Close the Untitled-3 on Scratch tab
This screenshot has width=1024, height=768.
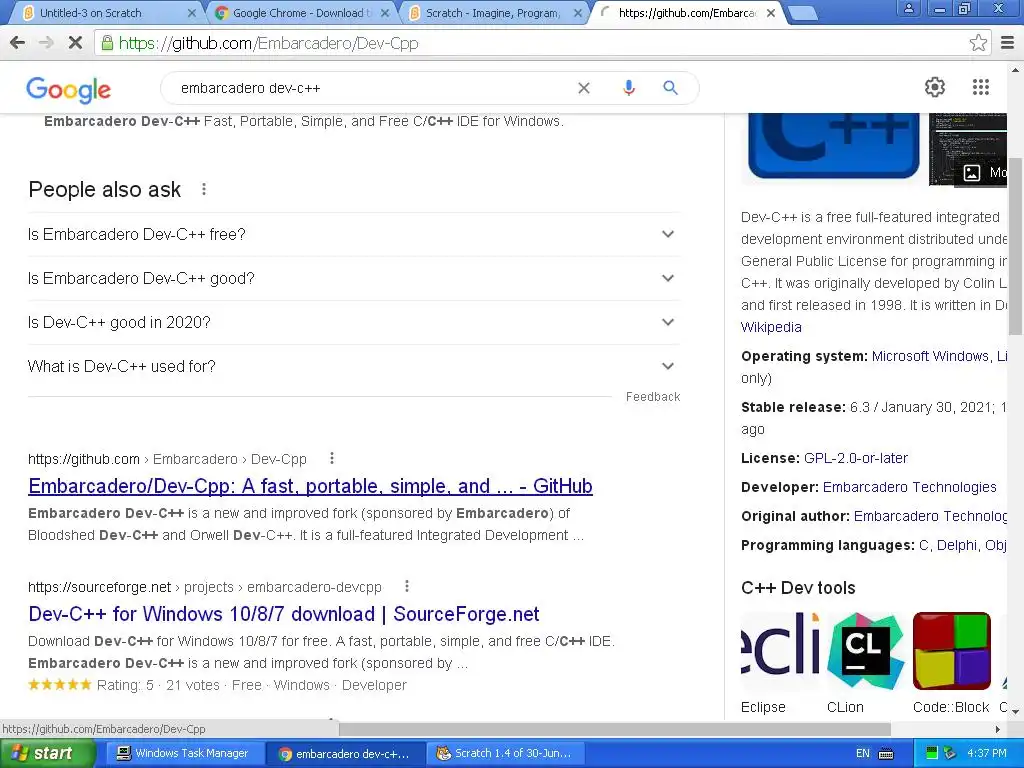(x=191, y=13)
